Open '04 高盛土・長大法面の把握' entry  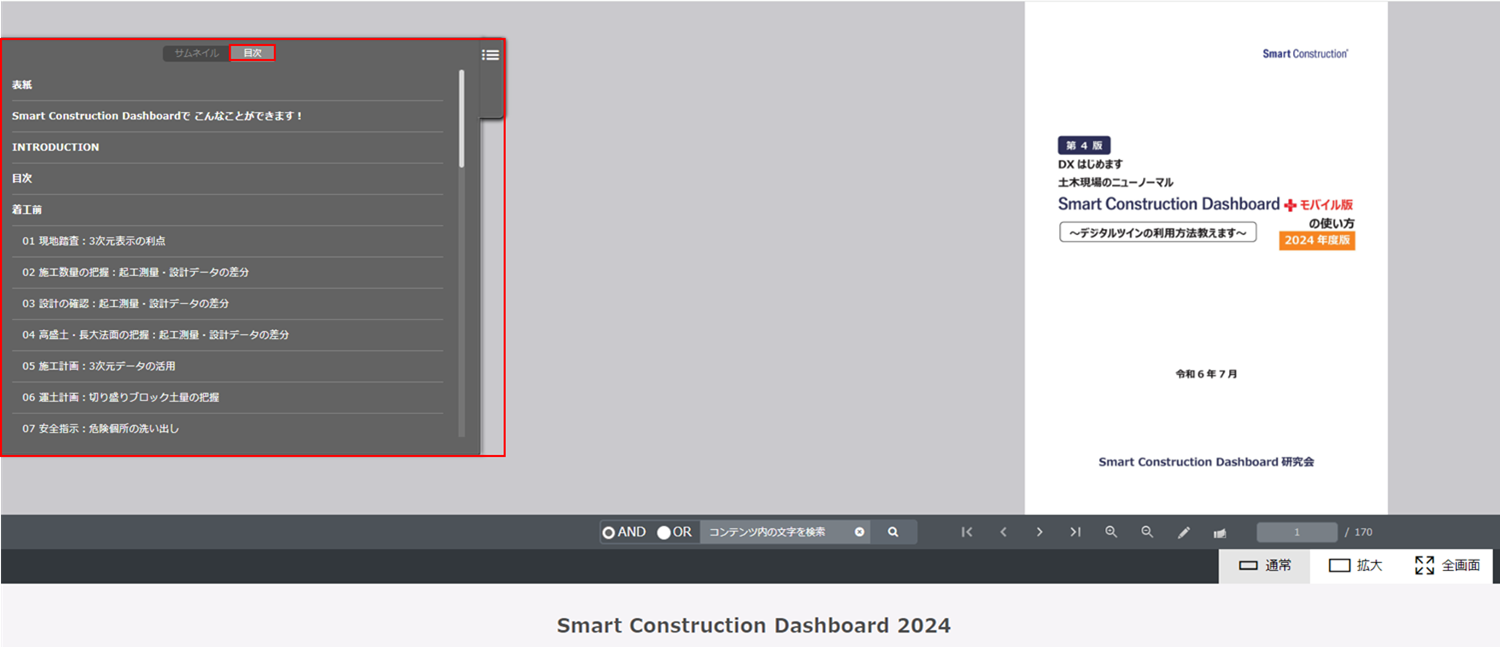(227, 335)
